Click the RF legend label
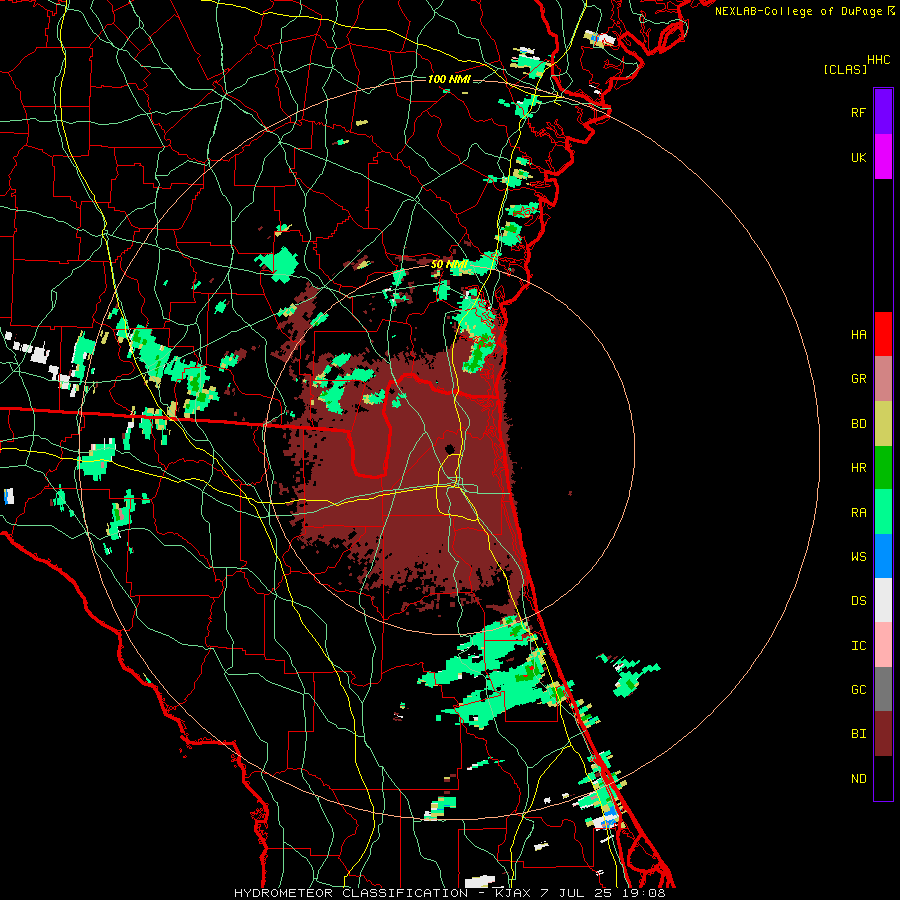This screenshot has height=900, width=900. (858, 112)
